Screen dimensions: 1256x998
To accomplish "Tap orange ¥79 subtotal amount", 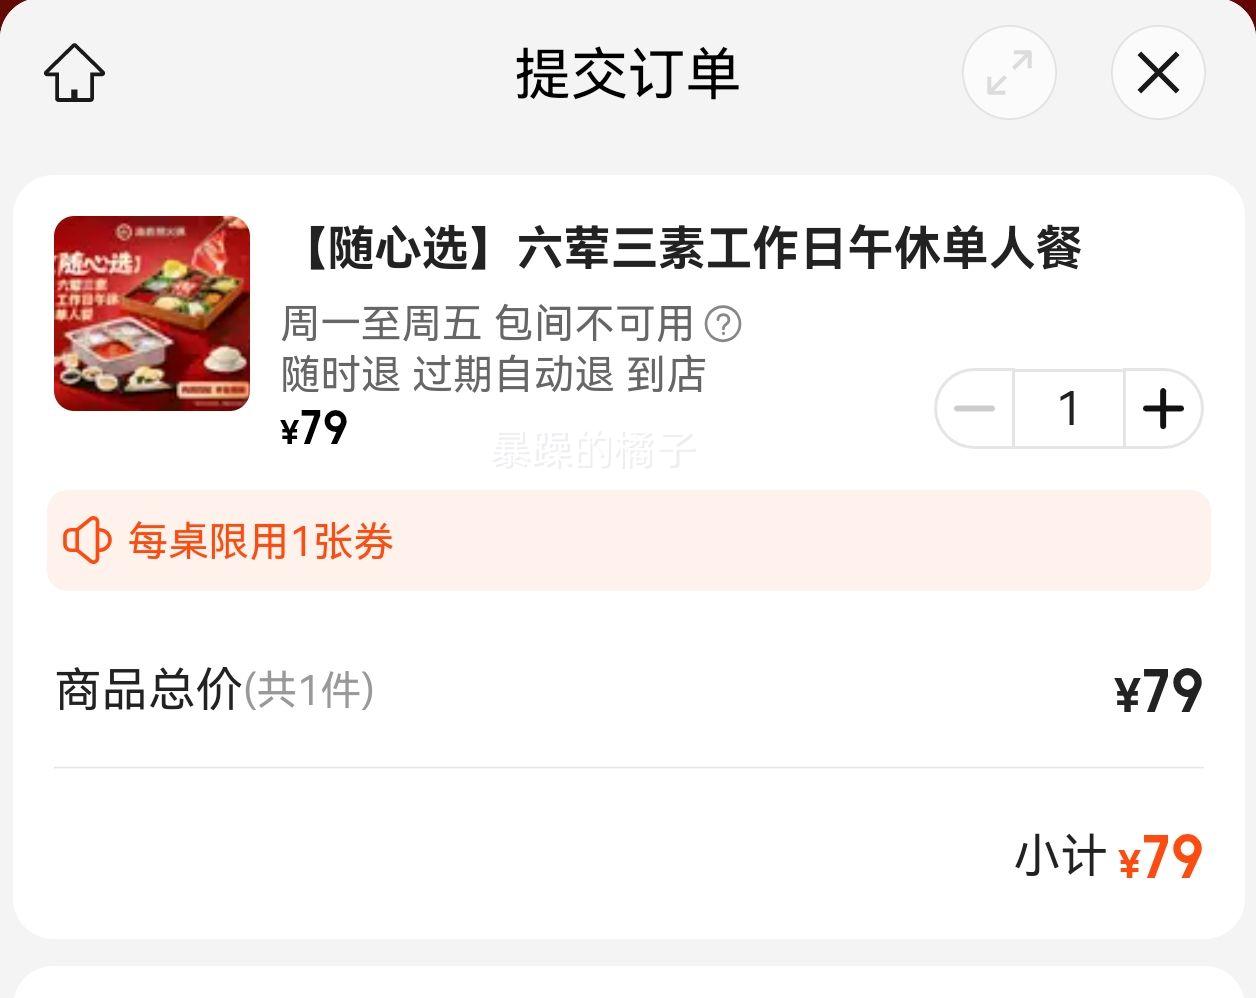I will [1160, 858].
